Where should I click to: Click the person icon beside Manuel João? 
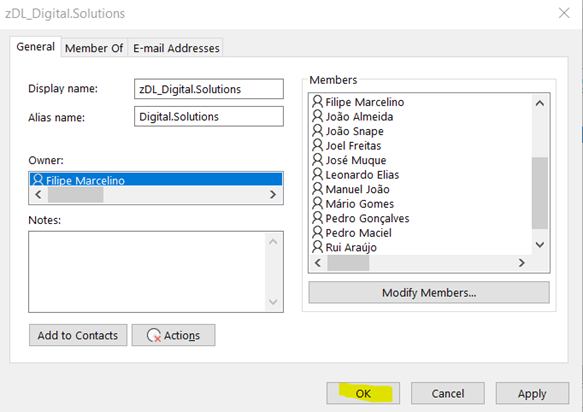(x=317, y=189)
